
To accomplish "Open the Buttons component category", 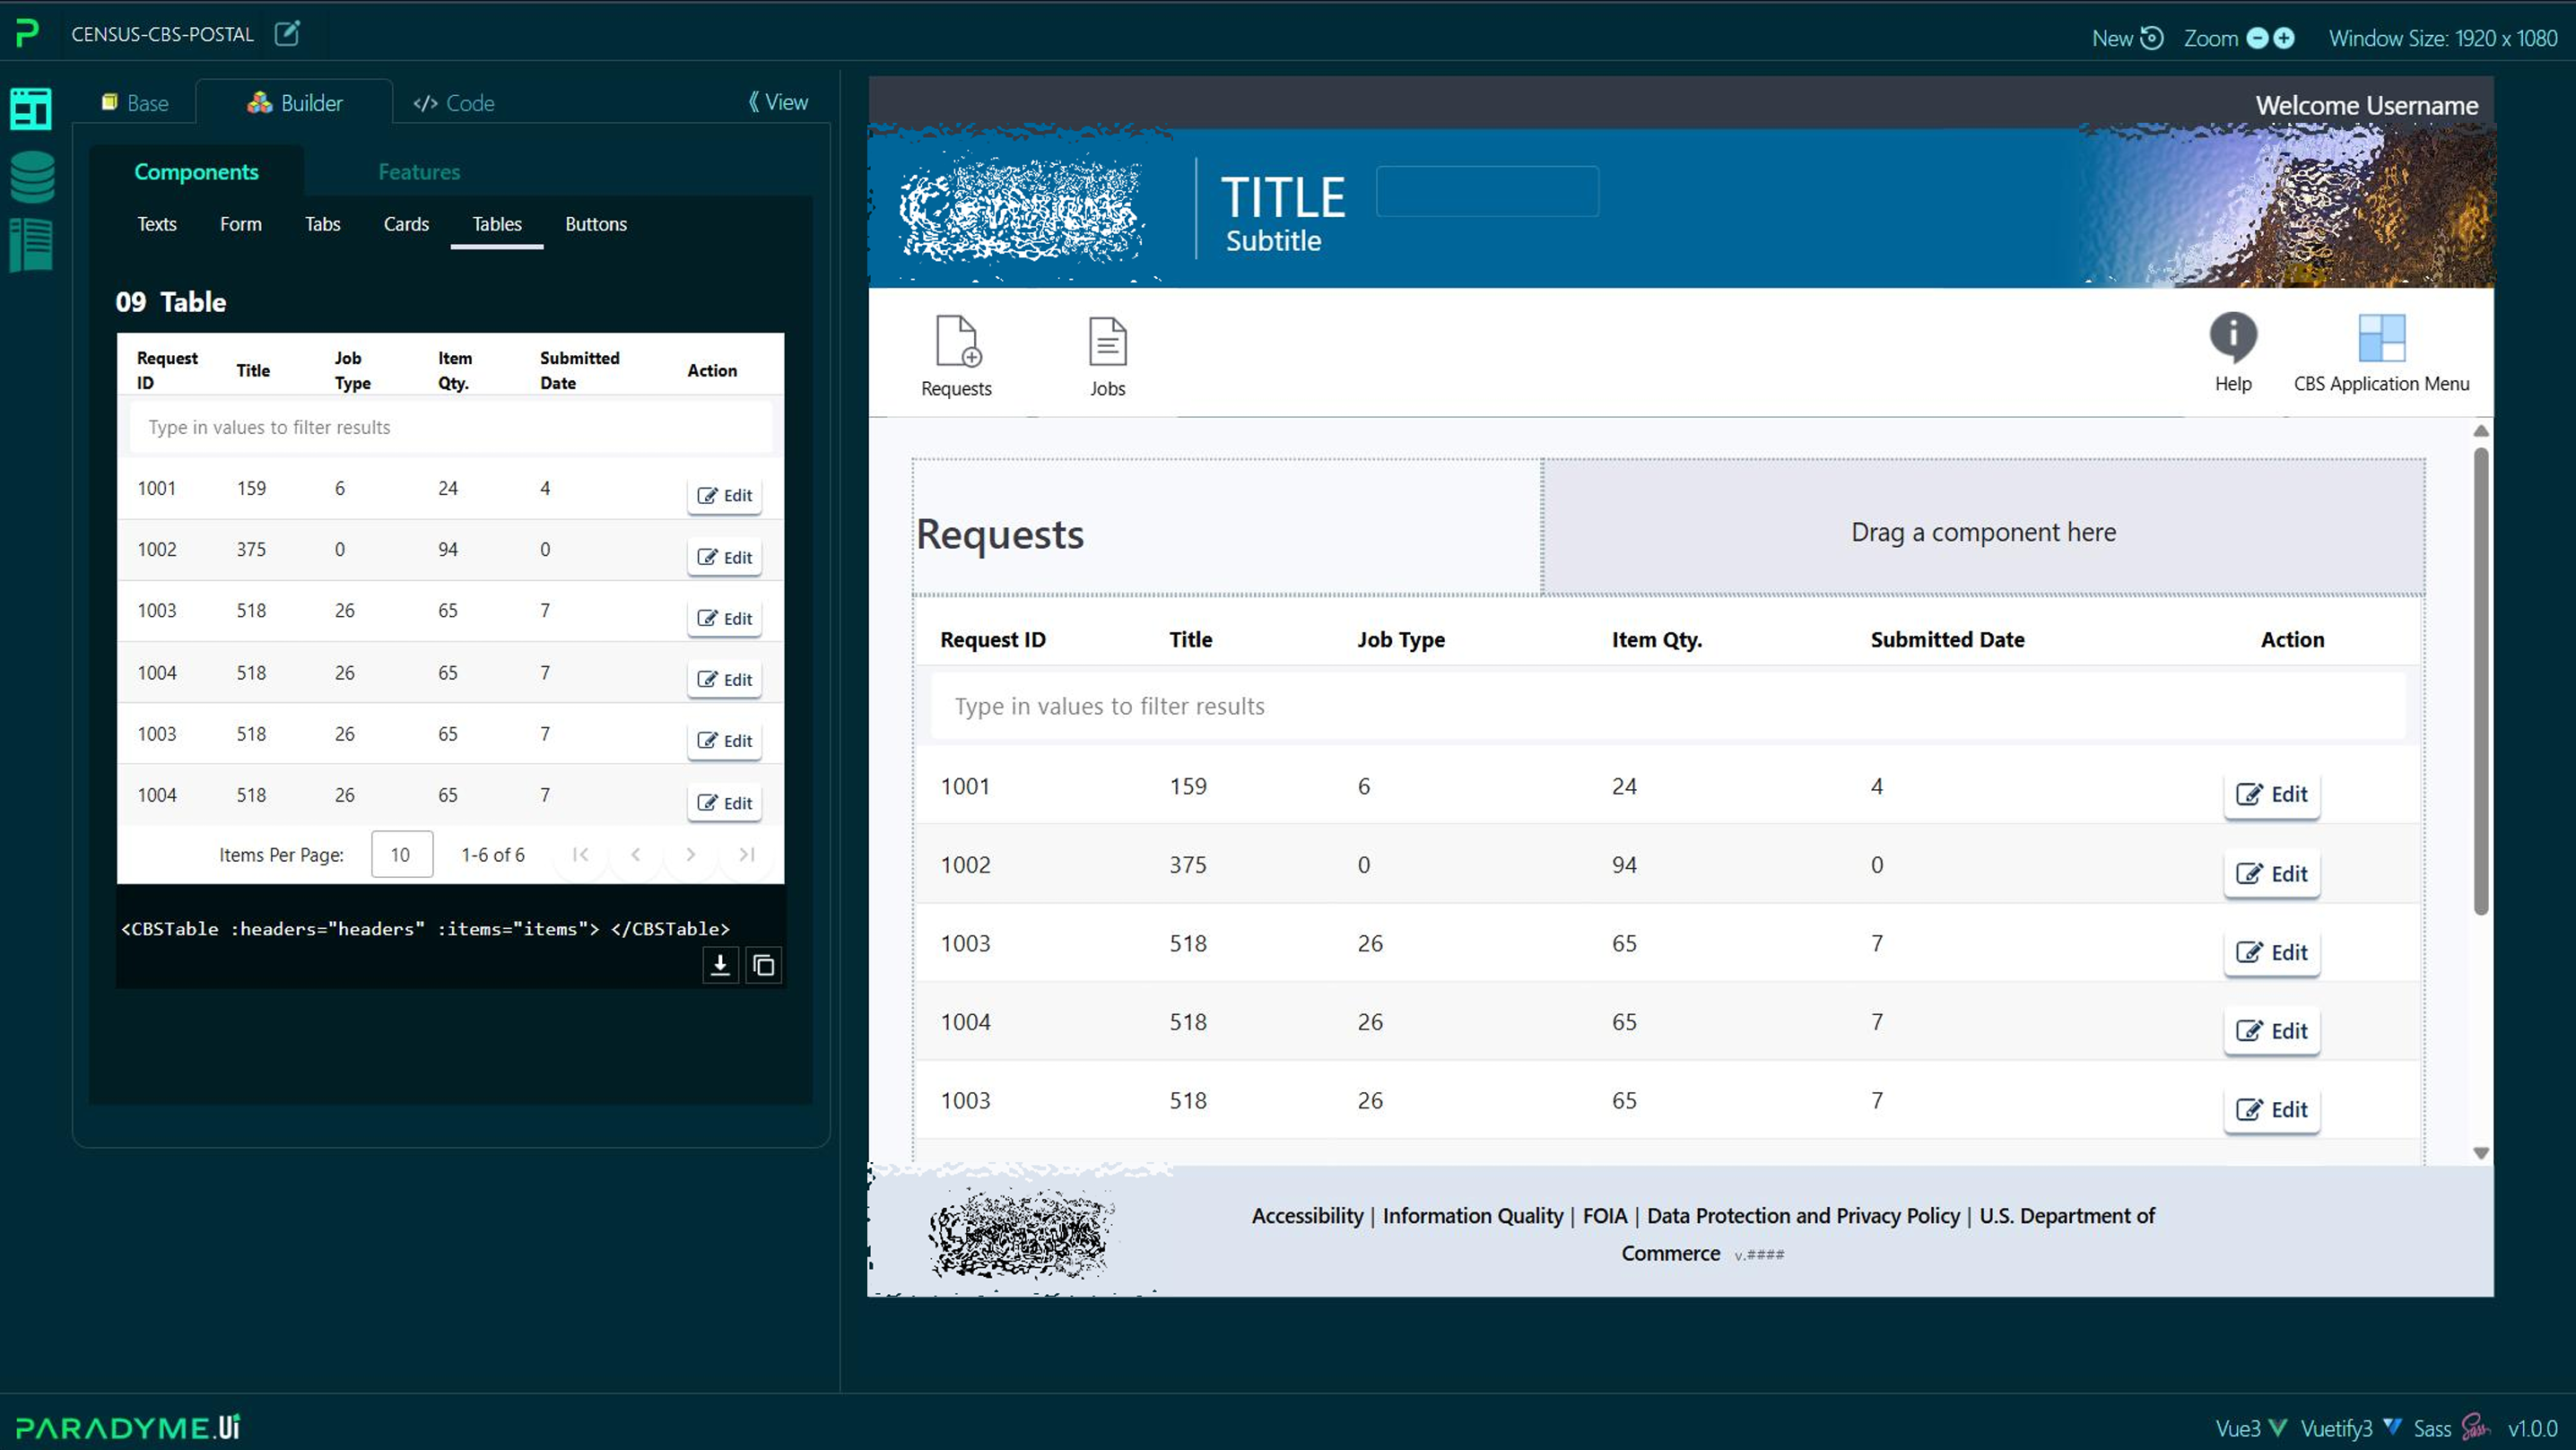I will 596,224.
